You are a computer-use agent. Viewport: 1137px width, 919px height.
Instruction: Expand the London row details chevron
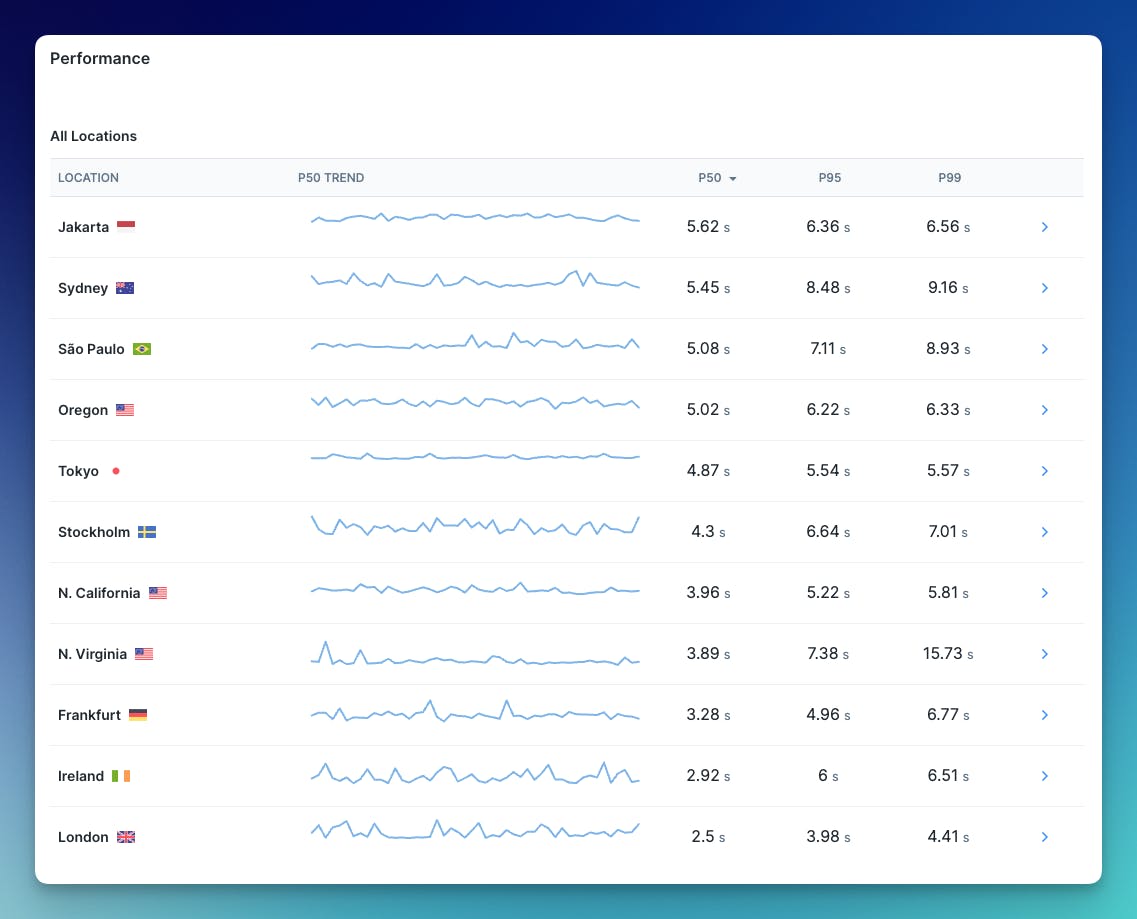pyautogui.click(x=1044, y=837)
